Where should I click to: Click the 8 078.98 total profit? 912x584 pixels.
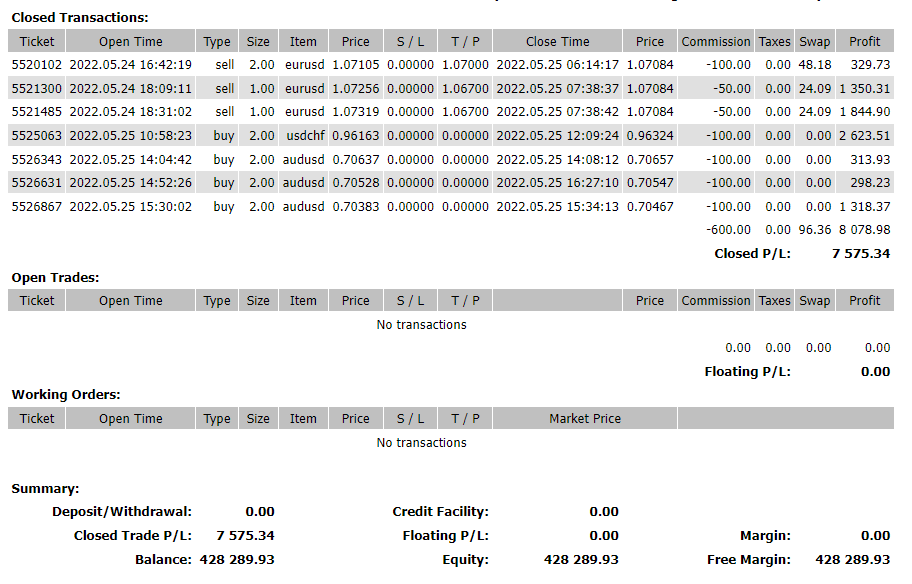point(864,230)
